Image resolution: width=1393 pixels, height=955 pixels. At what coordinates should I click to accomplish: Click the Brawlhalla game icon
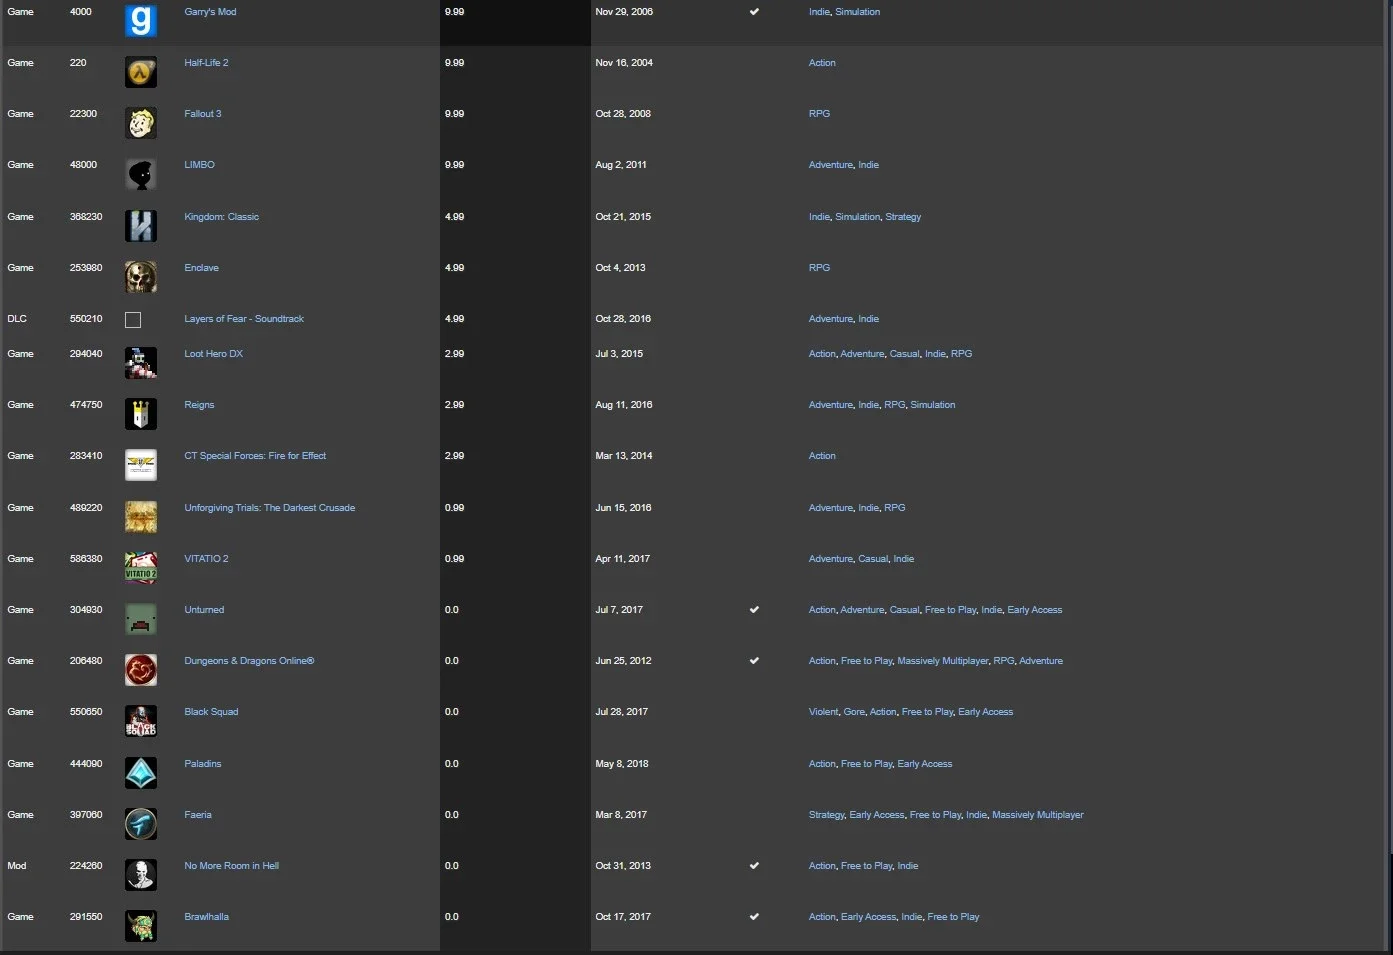pos(141,926)
